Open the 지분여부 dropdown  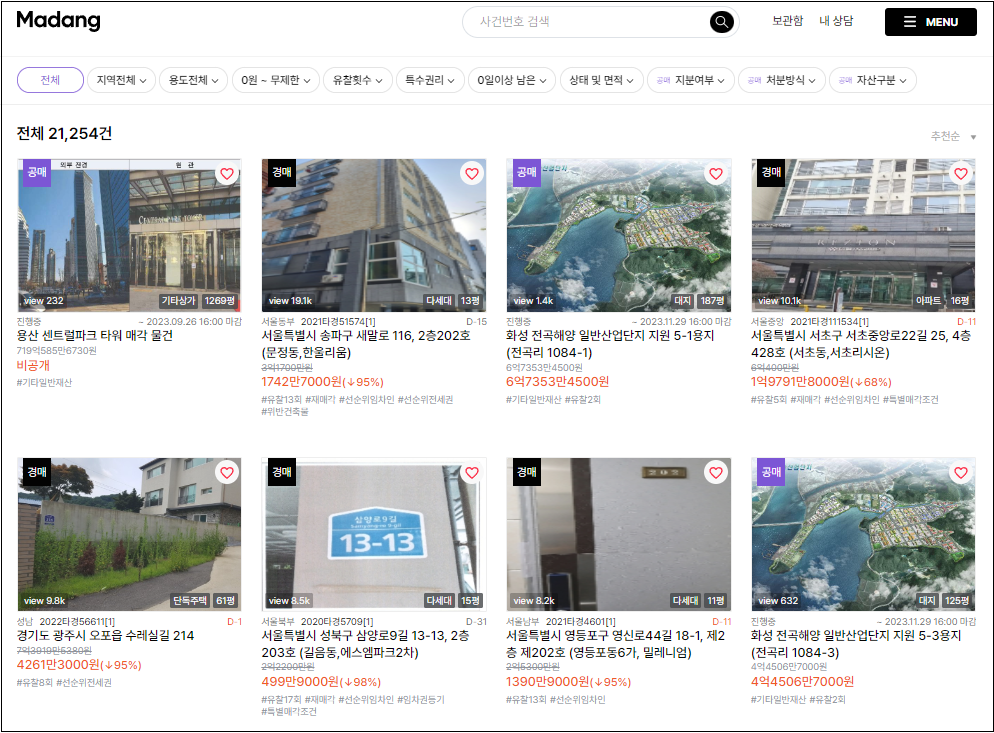click(x=690, y=80)
